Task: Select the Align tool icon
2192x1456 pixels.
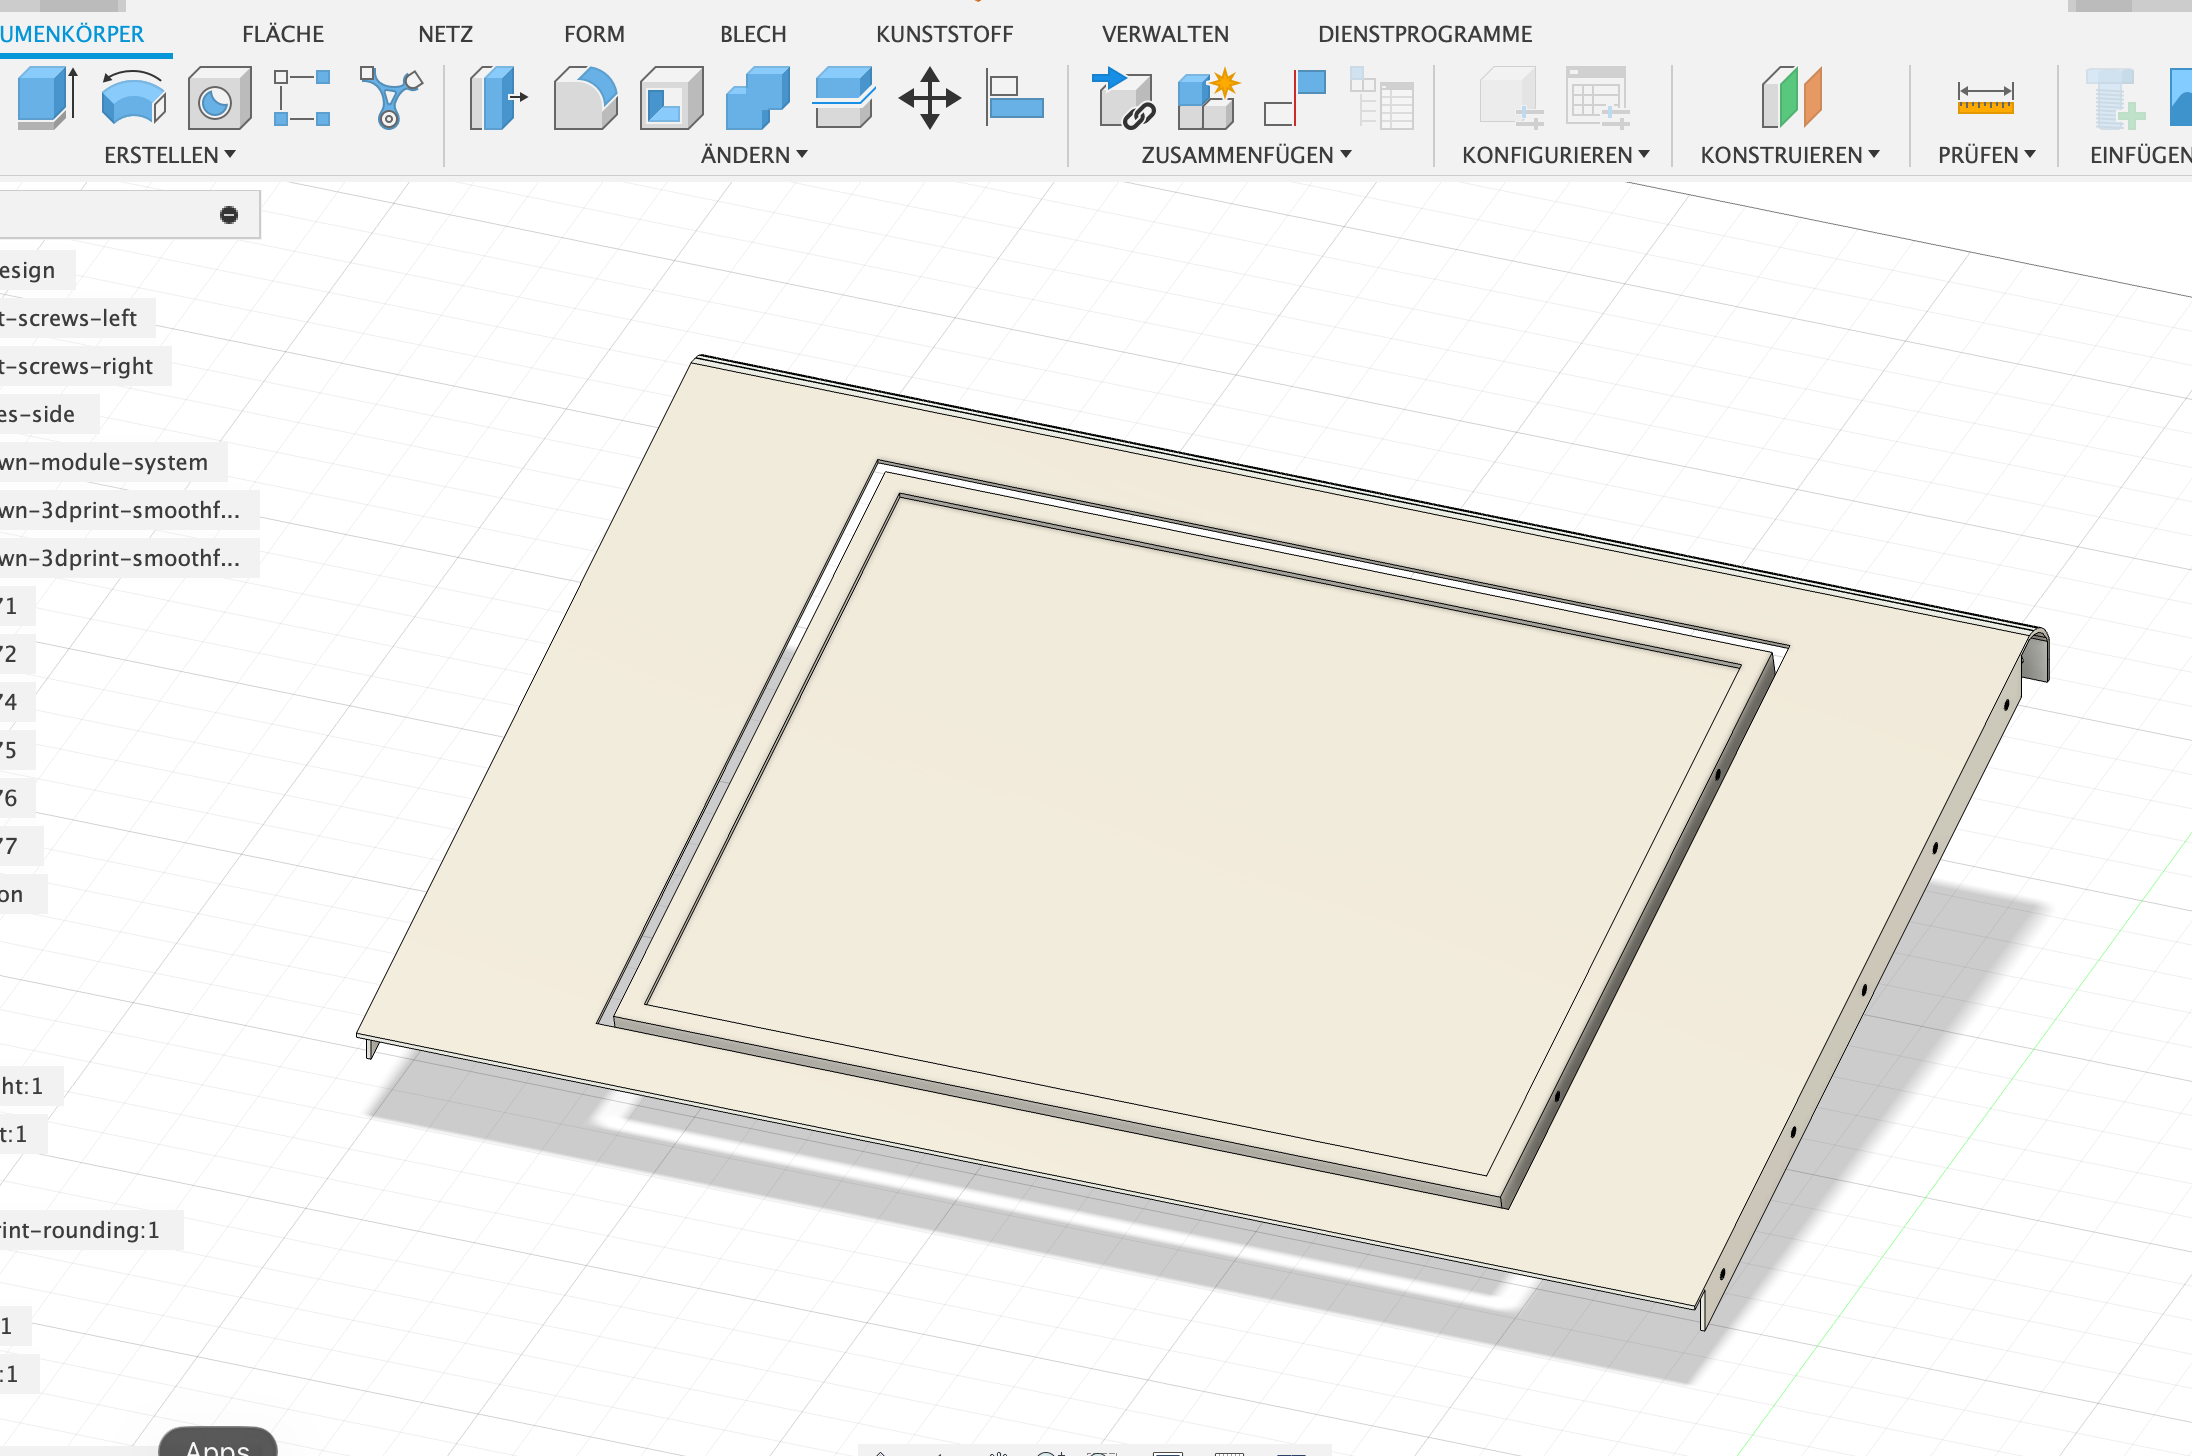Action: click(x=1014, y=98)
